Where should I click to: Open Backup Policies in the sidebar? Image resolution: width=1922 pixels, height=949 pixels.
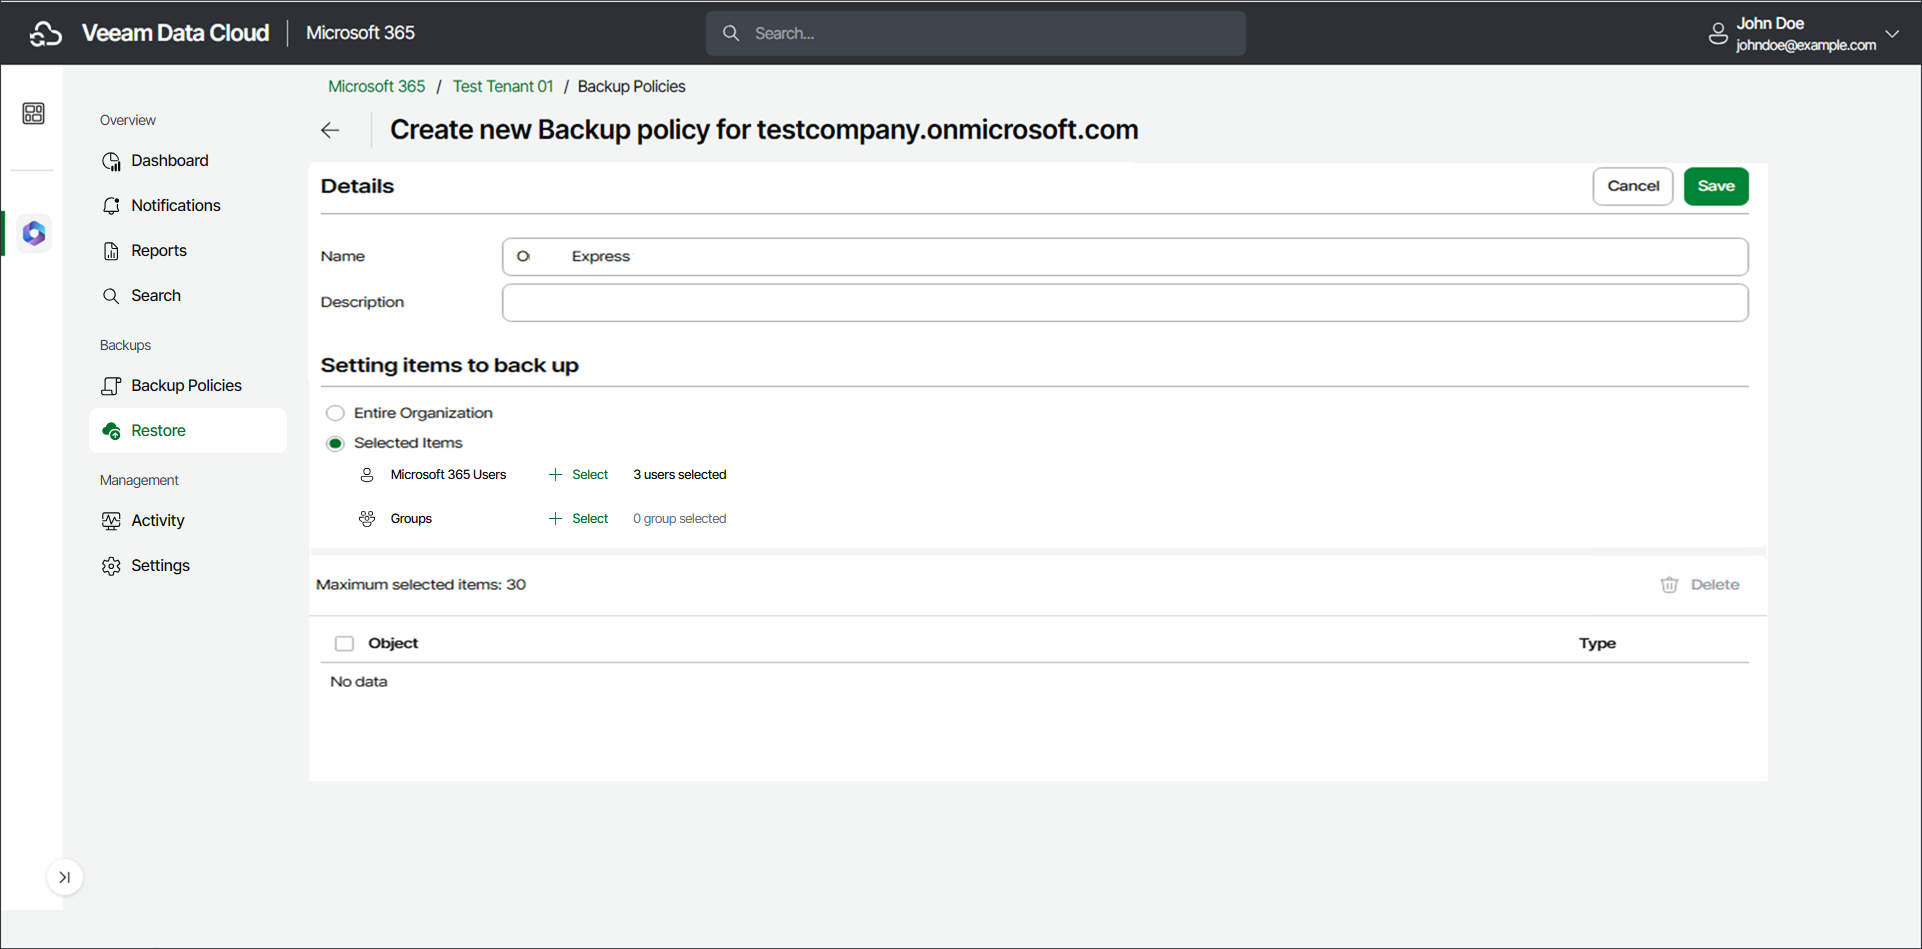(187, 386)
